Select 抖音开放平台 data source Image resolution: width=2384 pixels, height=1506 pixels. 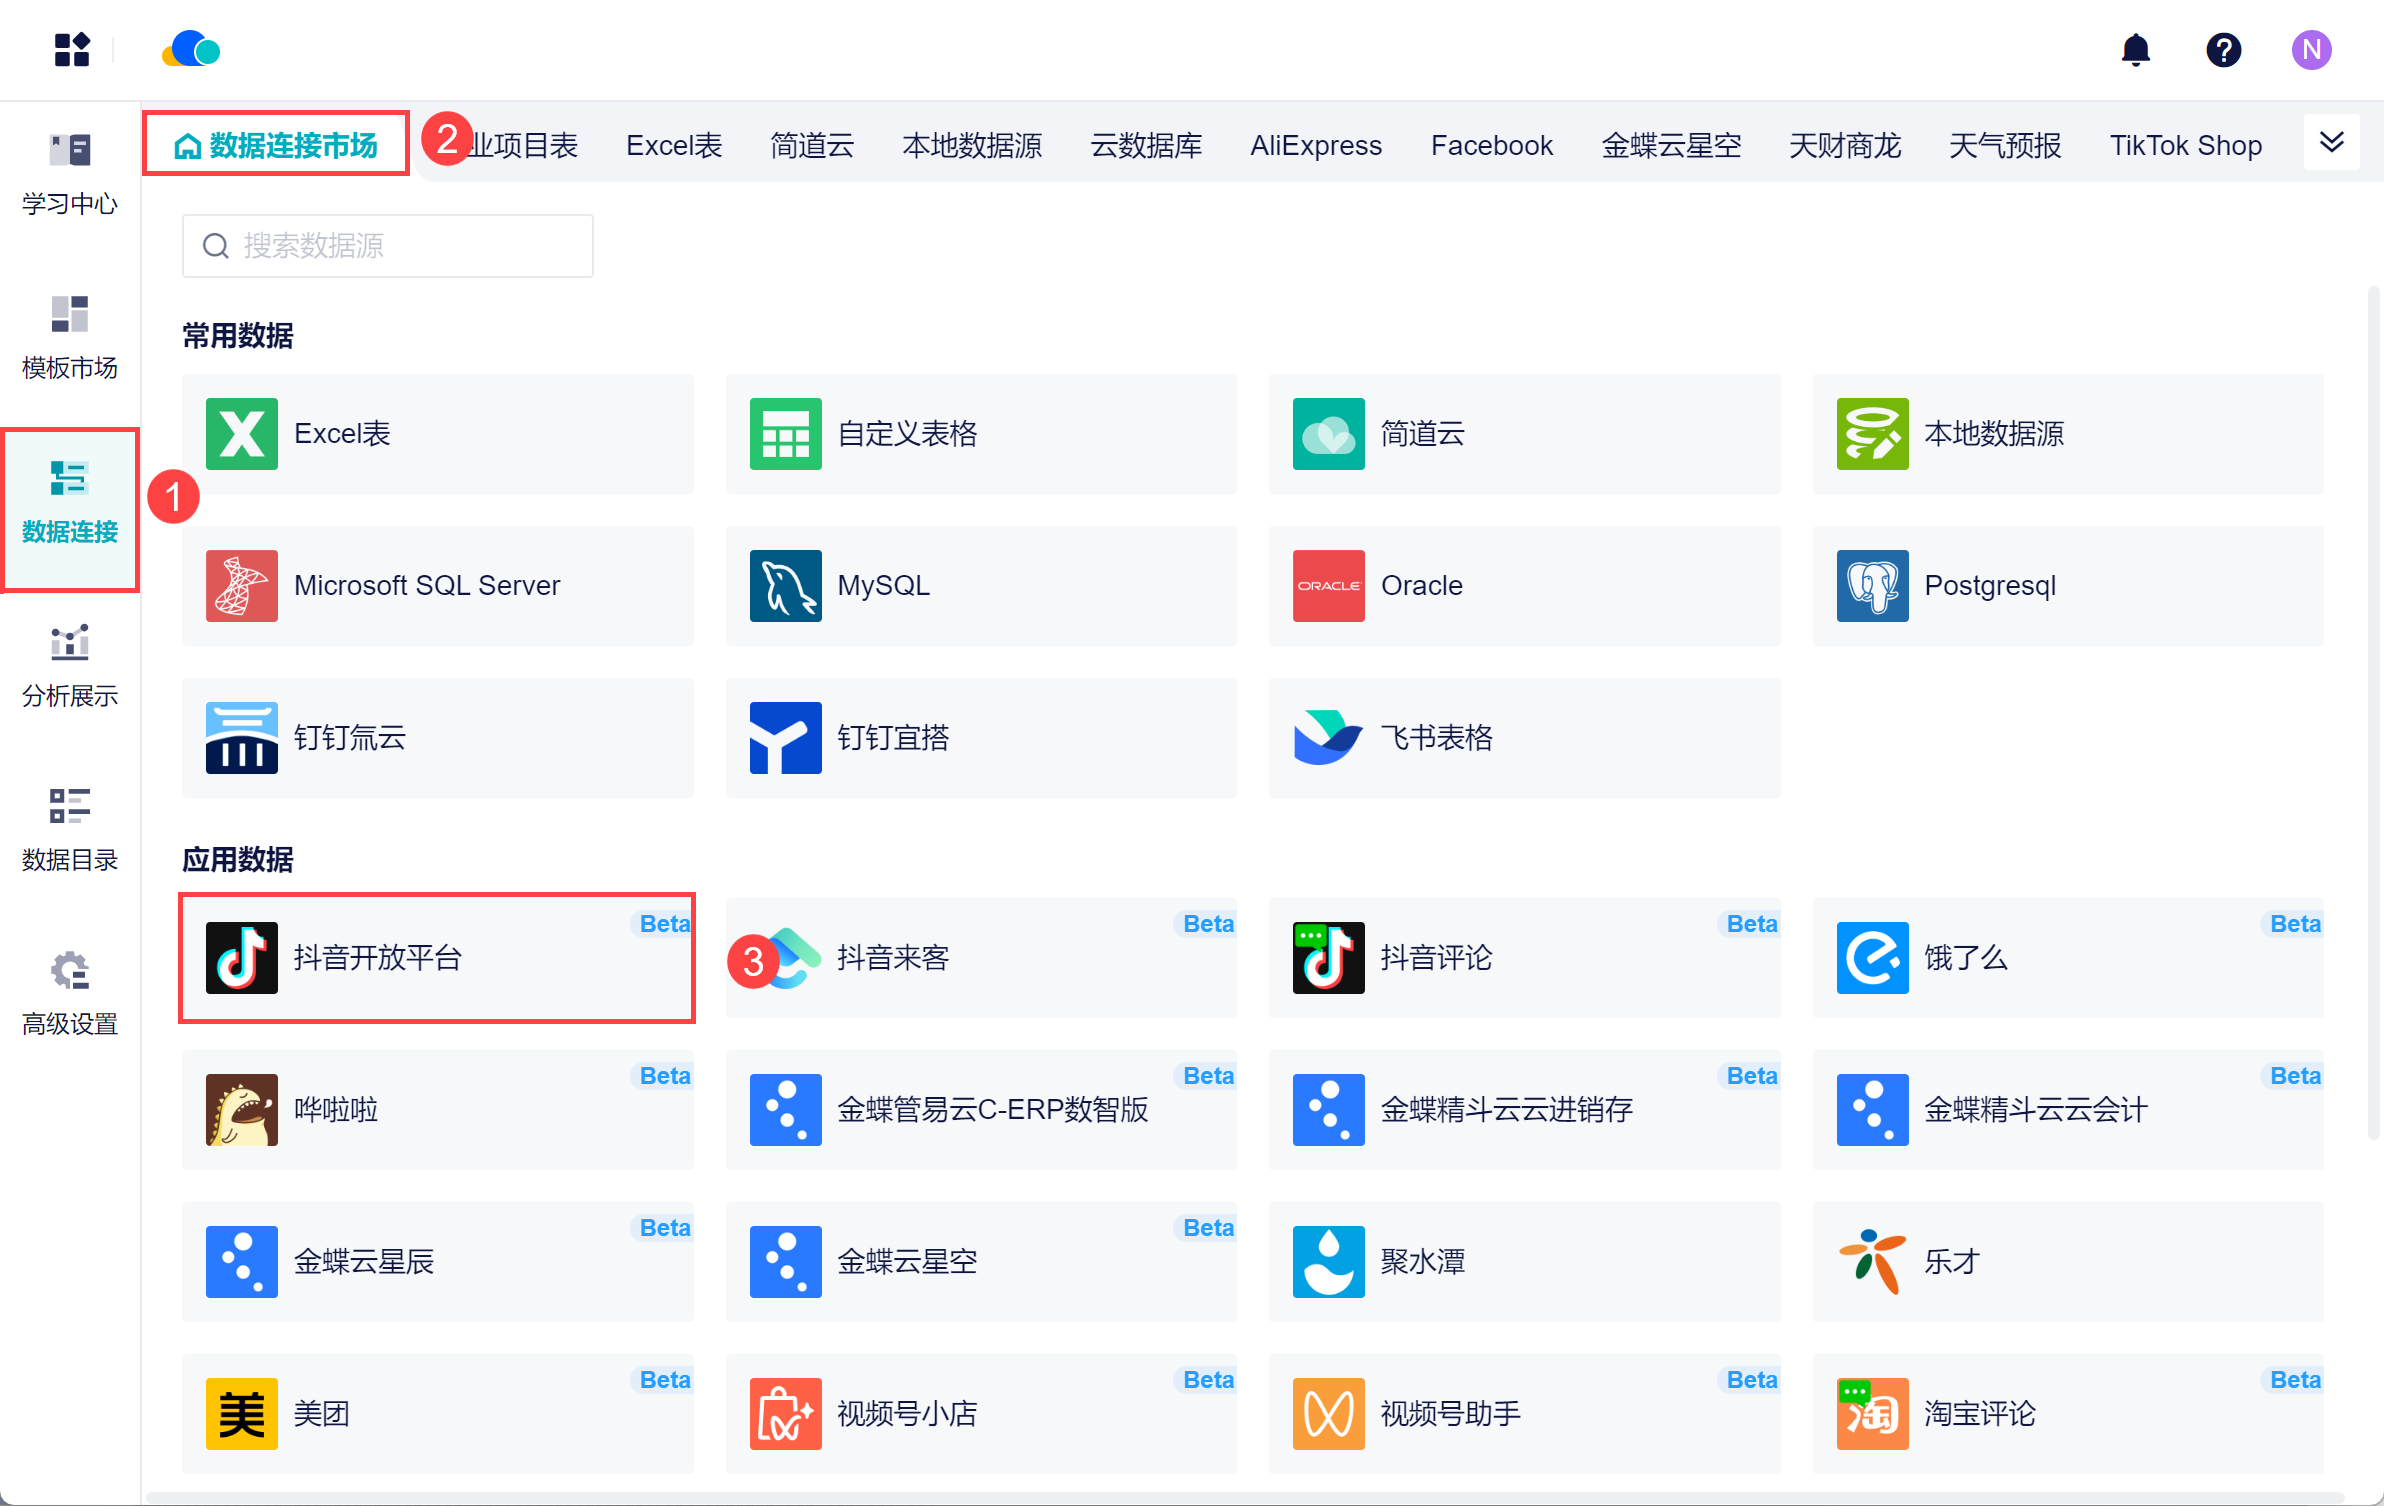pyautogui.click(x=437, y=958)
